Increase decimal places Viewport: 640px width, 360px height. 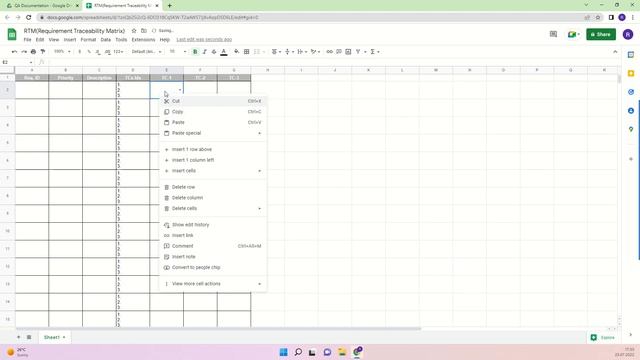point(107,52)
